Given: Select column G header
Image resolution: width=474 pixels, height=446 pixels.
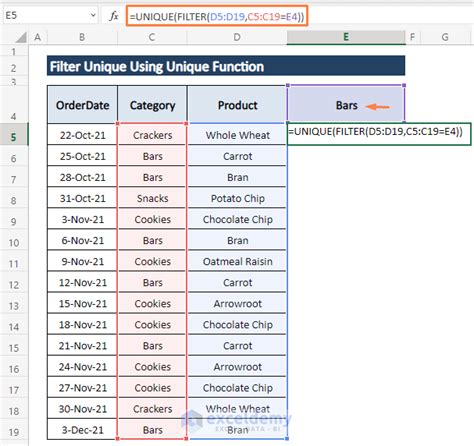Looking at the screenshot, I should click(x=445, y=37).
